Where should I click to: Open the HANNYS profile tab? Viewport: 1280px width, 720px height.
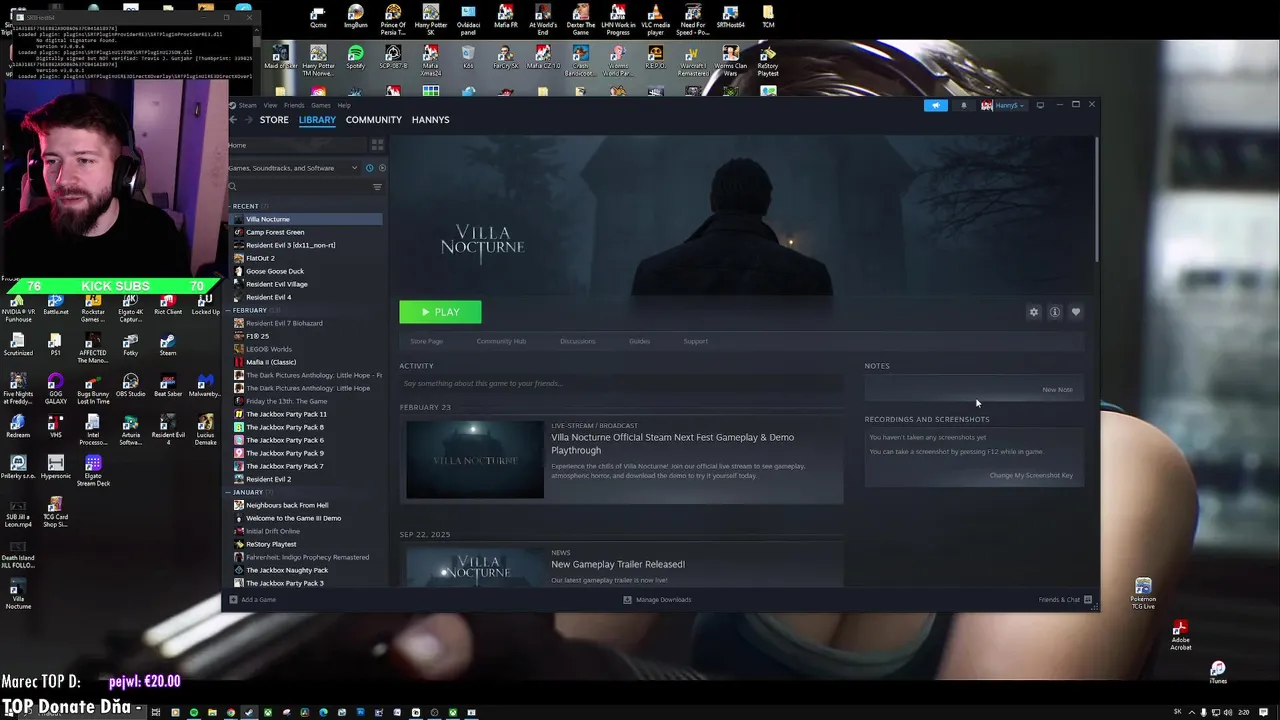click(430, 120)
